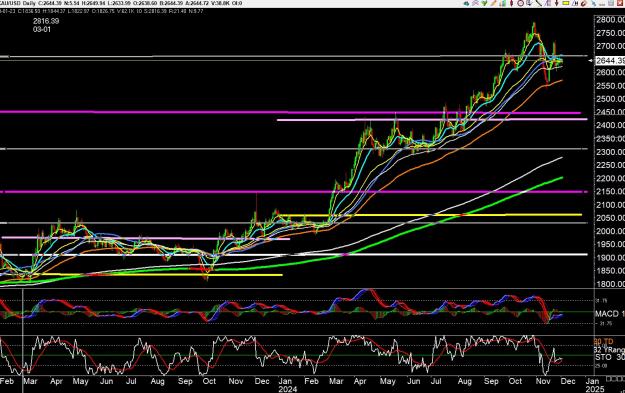
Task: Click the 03-01 cursor date readout
Action: point(42,29)
